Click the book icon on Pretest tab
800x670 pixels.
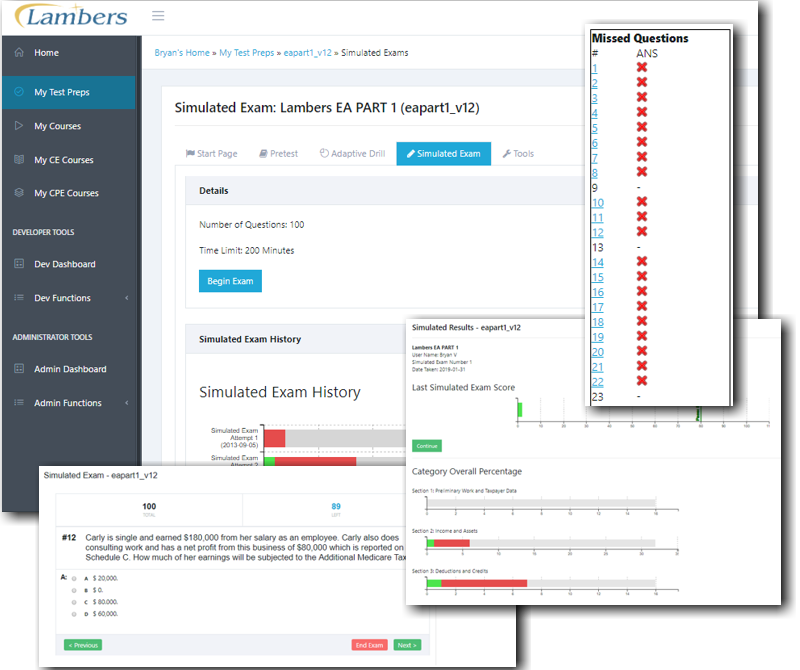[263, 154]
